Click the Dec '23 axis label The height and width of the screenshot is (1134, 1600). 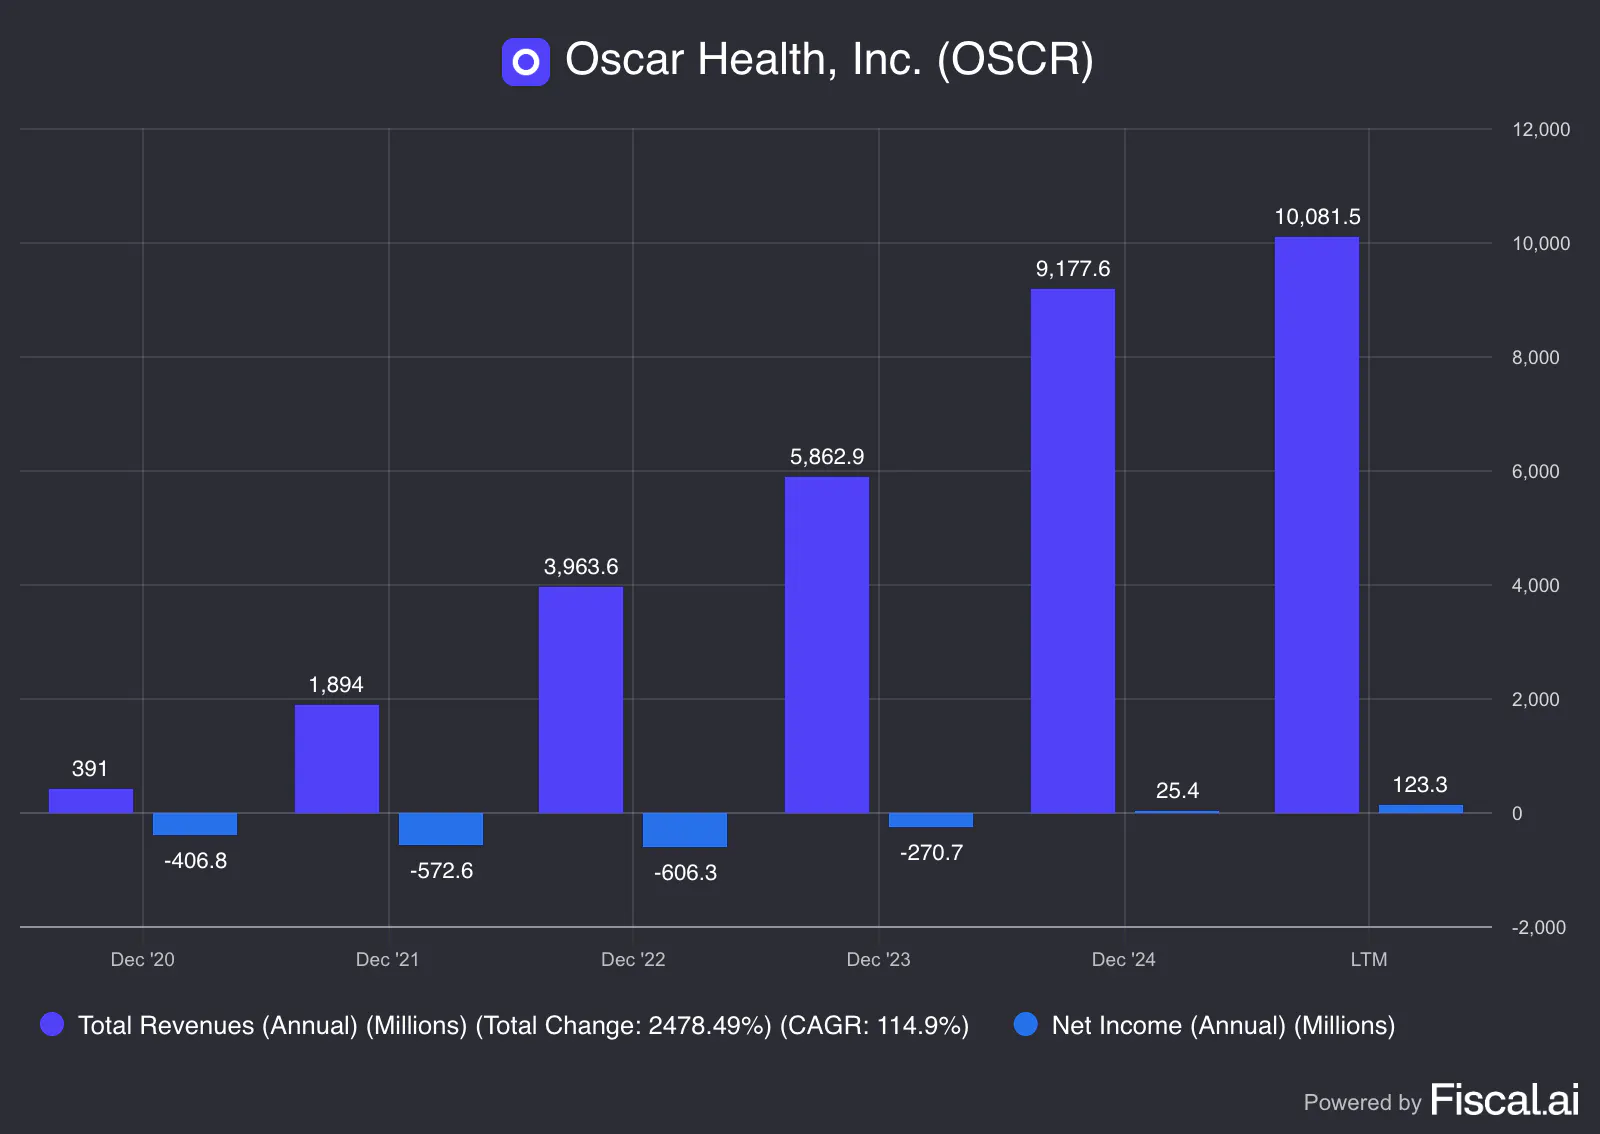click(878, 960)
